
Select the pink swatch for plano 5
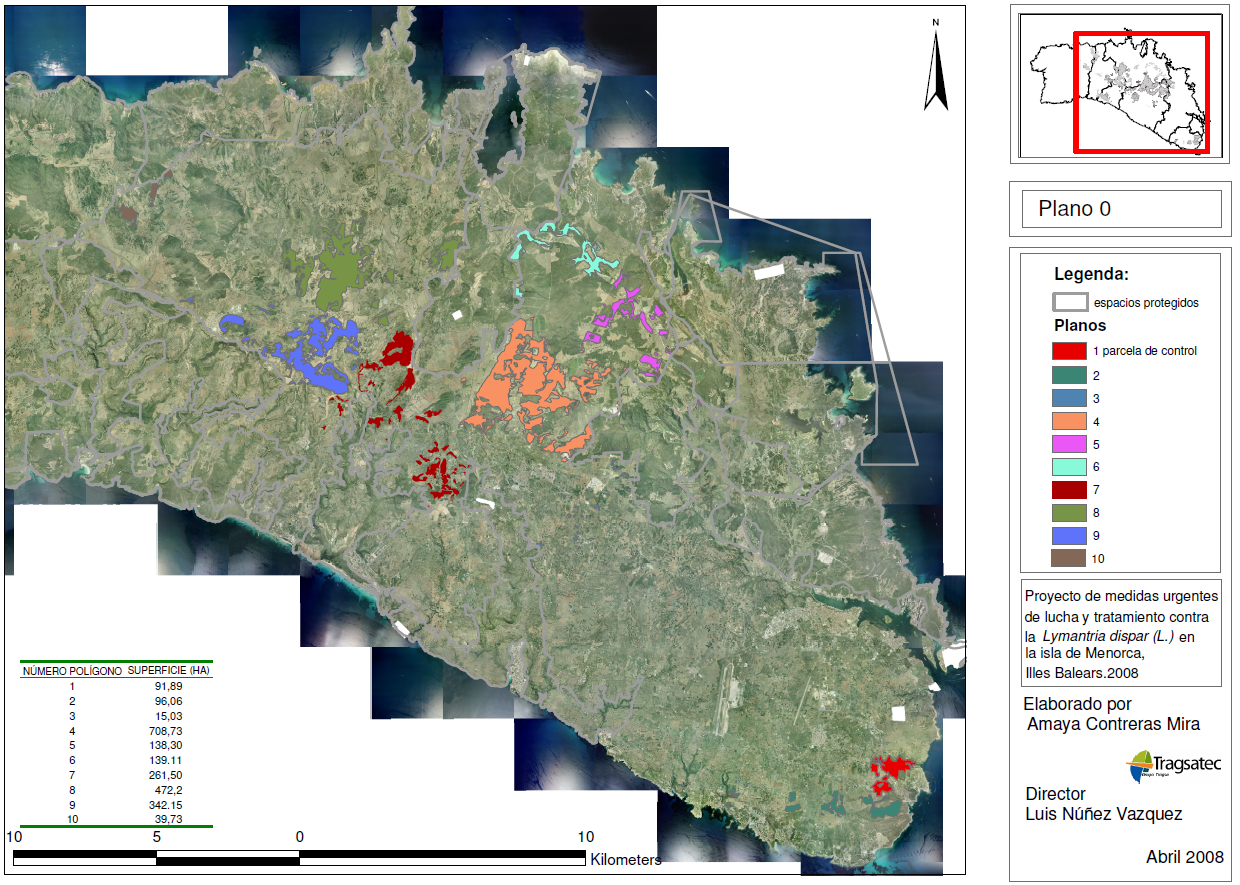[1069, 444]
